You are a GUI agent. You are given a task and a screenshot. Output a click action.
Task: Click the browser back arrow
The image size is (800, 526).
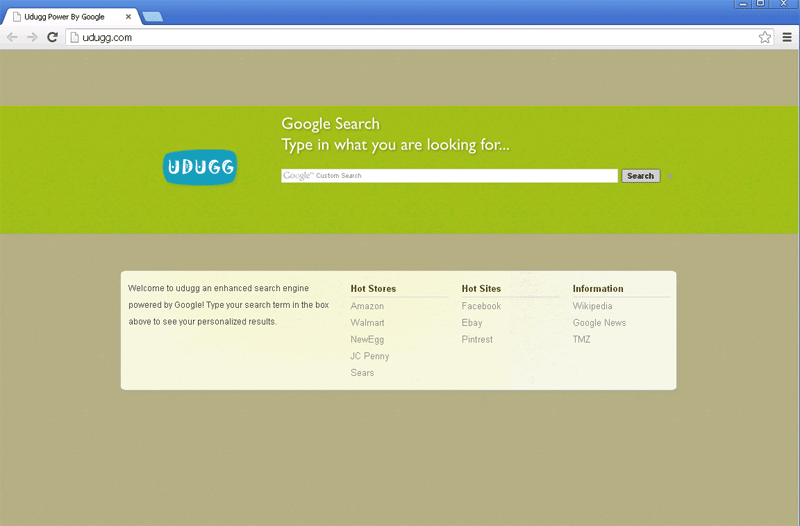[x=12, y=37]
